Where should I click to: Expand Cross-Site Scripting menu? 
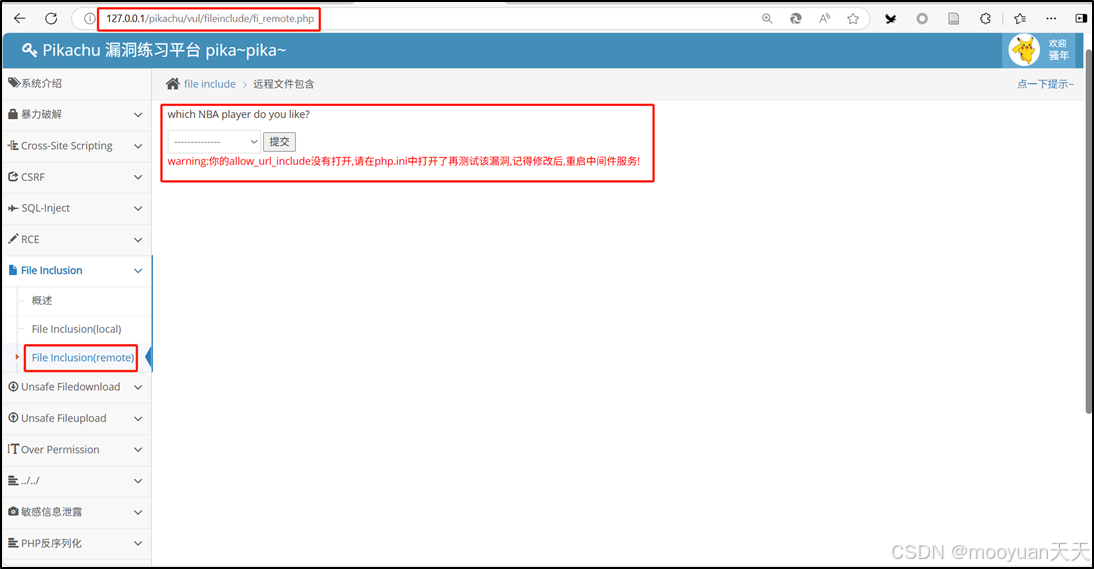click(77, 146)
